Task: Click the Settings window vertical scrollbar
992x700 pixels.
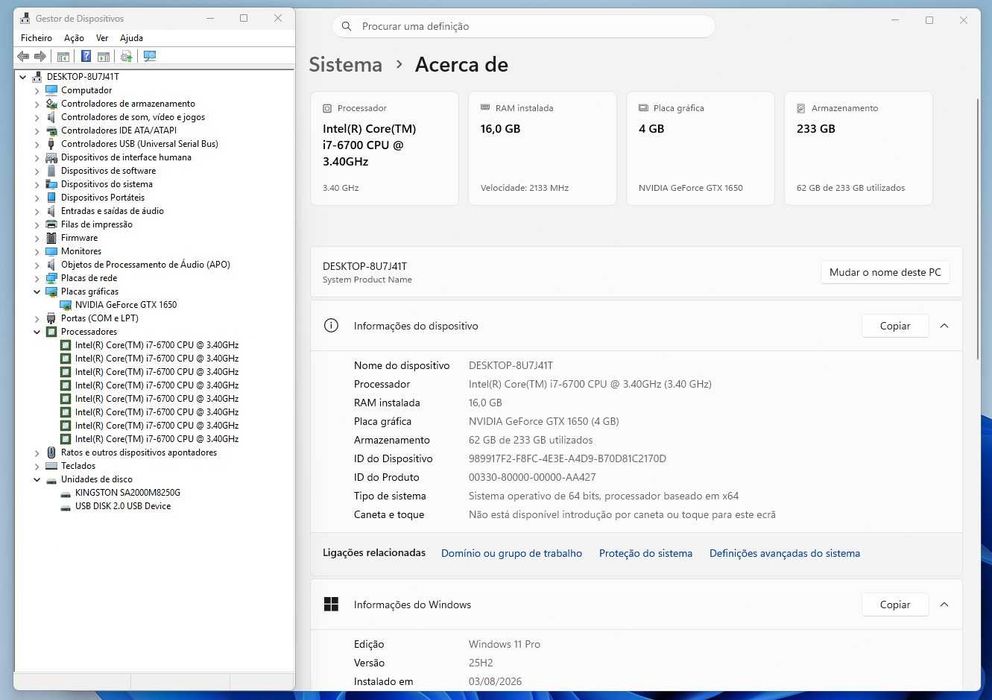Action: point(977,228)
